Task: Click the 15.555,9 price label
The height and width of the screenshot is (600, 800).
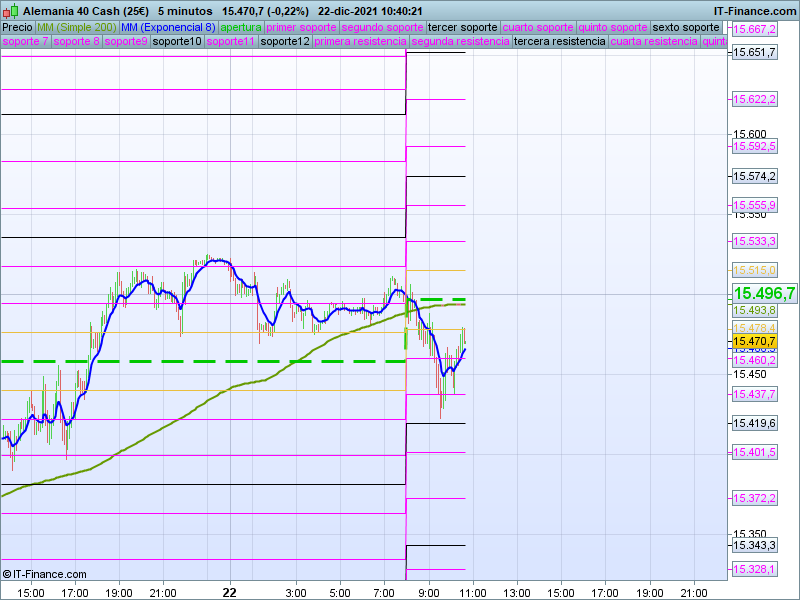Action: pos(754,205)
